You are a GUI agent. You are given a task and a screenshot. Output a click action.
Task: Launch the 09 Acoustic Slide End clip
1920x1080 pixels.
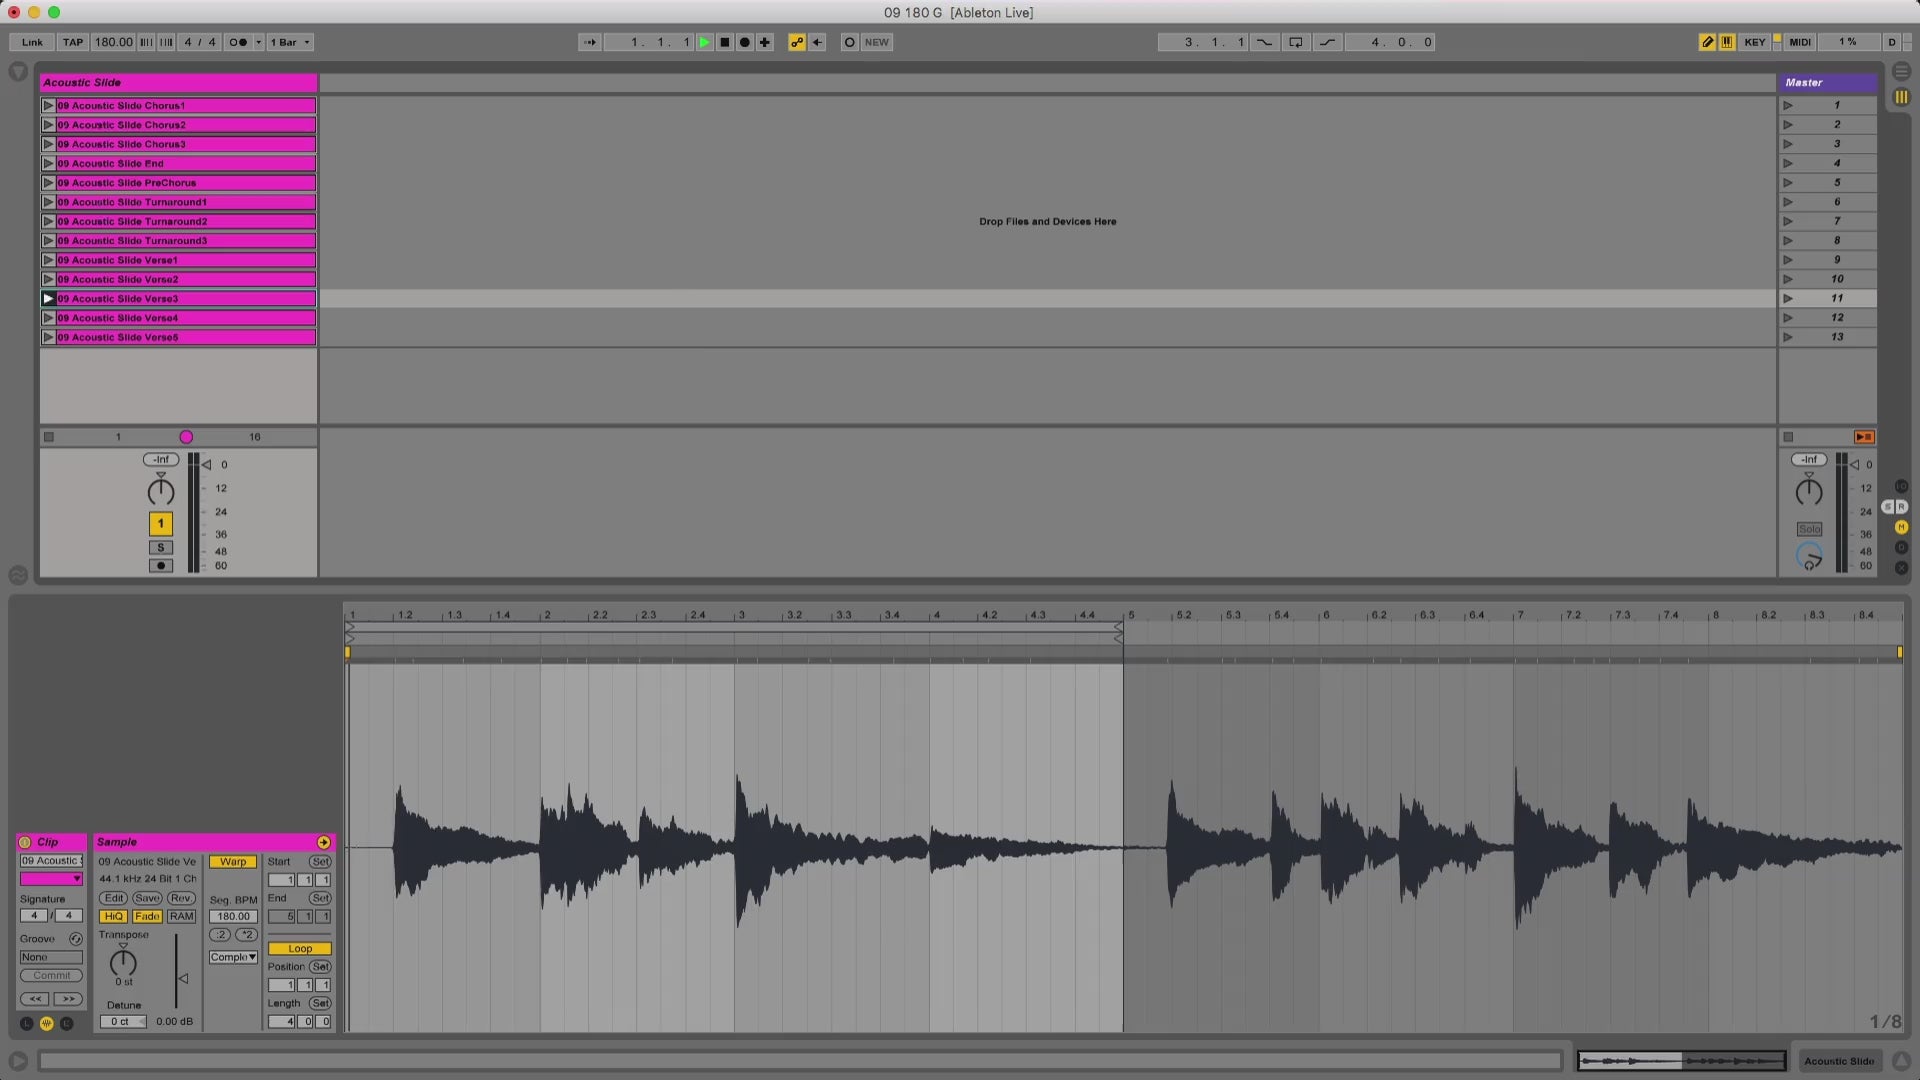48,163
